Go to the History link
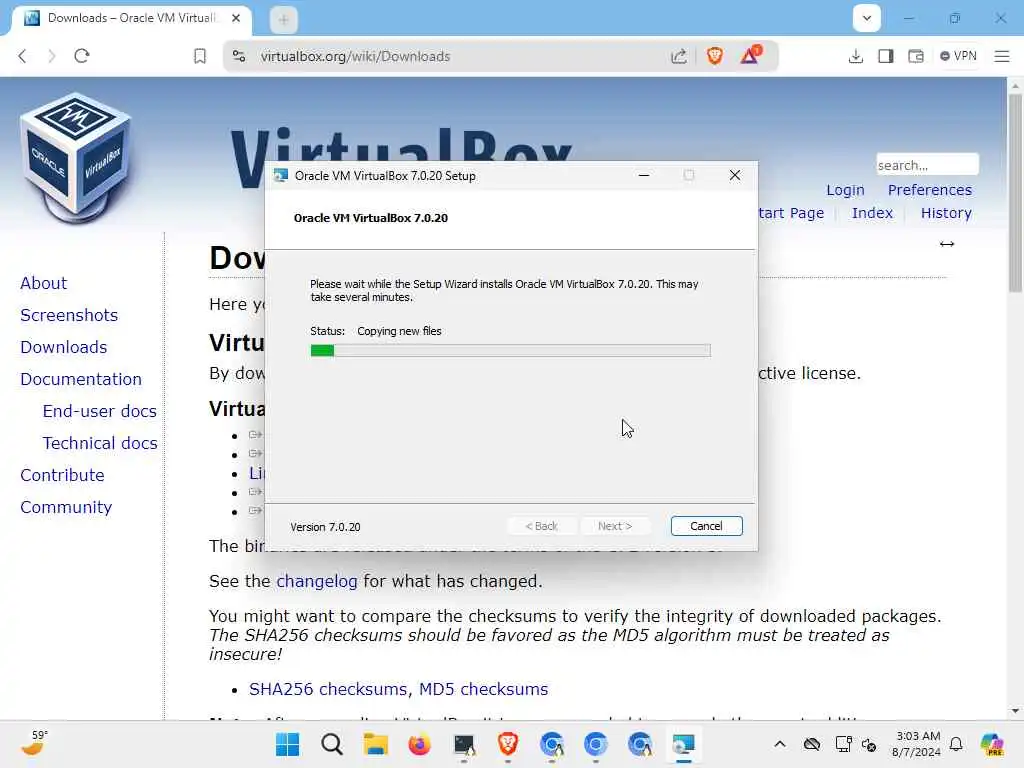 946,213
